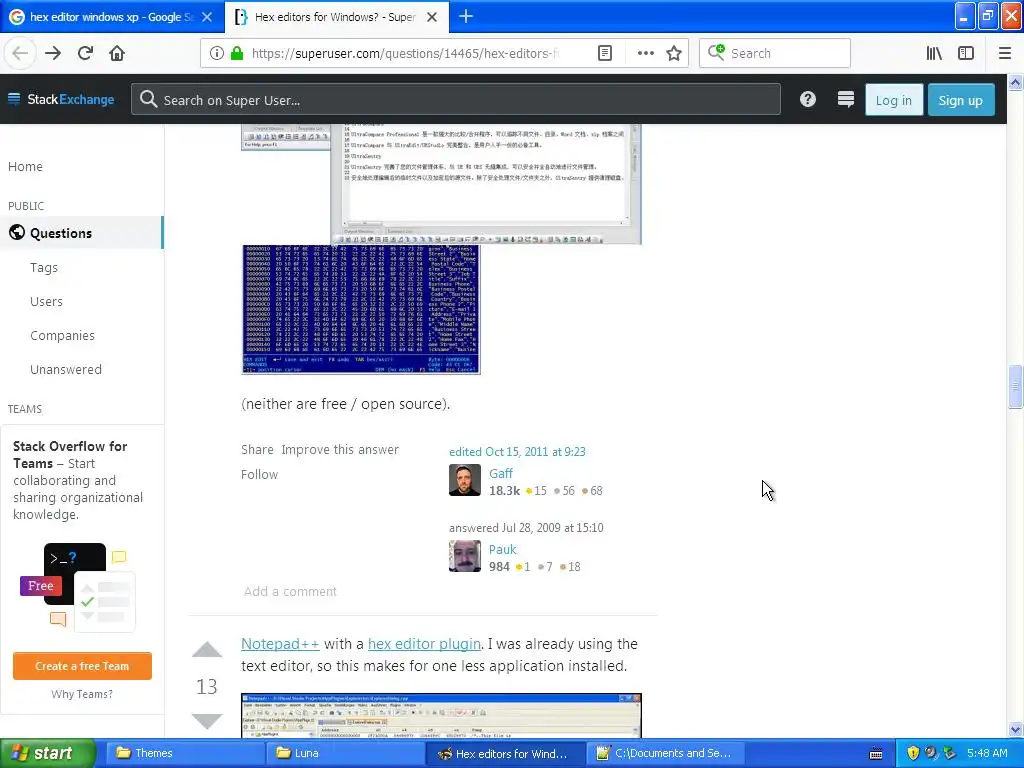This screenshot has width=1024, height=768.
Task: Reload the current page
Action: pyautogui.click(x=85, y=53)
